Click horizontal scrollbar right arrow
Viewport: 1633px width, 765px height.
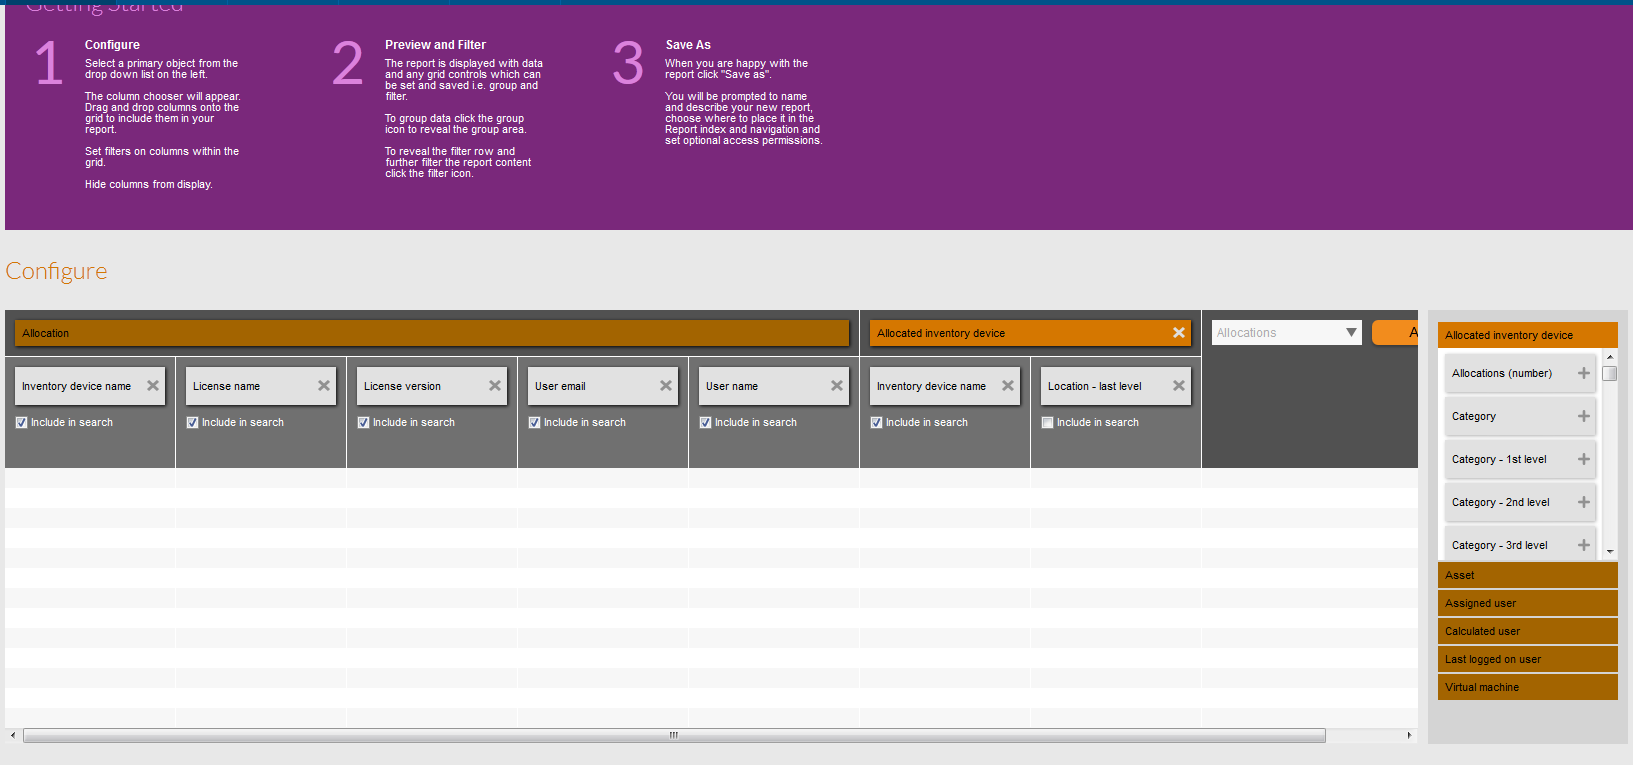pyautogui.click(x=1409, y=735)
